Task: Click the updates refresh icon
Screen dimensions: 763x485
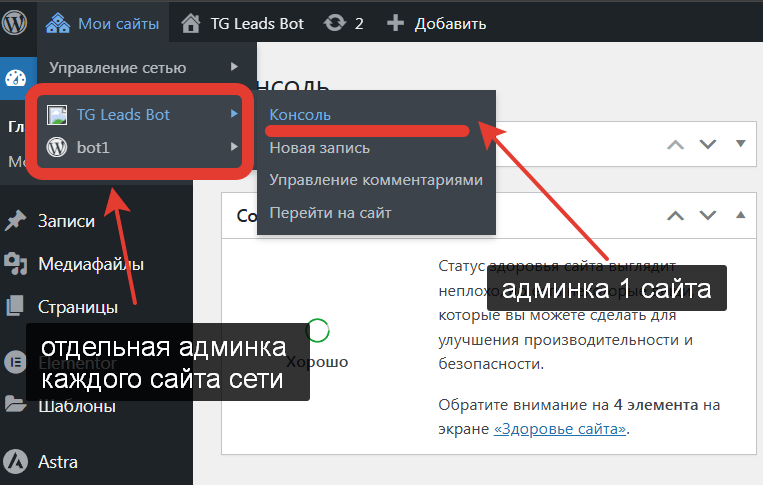Action: coord(335,23)
